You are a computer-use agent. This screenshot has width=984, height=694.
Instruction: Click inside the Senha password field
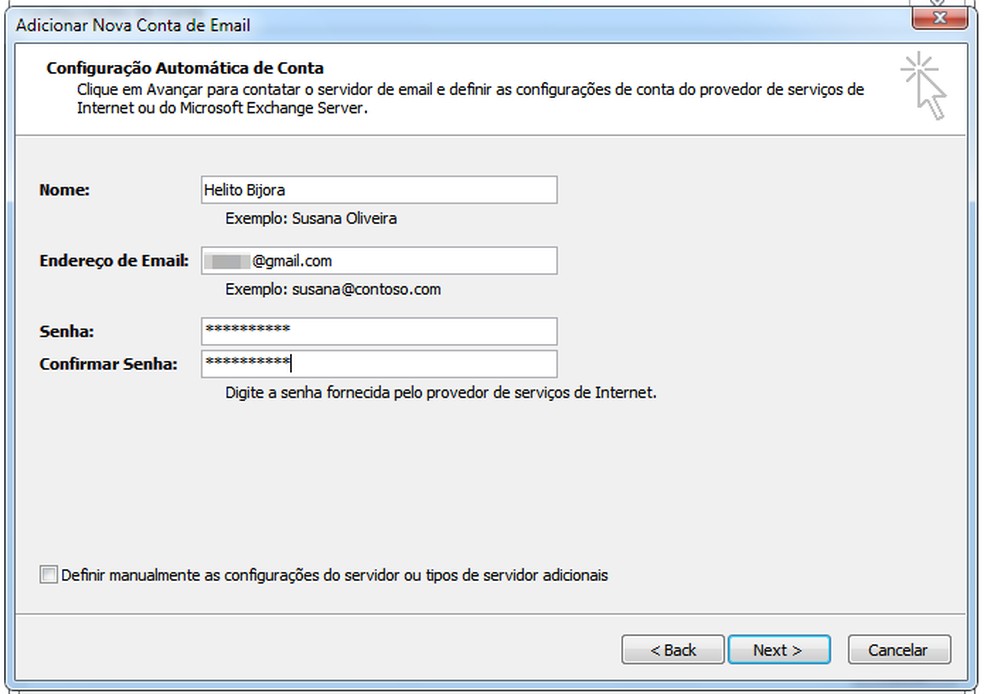click(380, 331)
